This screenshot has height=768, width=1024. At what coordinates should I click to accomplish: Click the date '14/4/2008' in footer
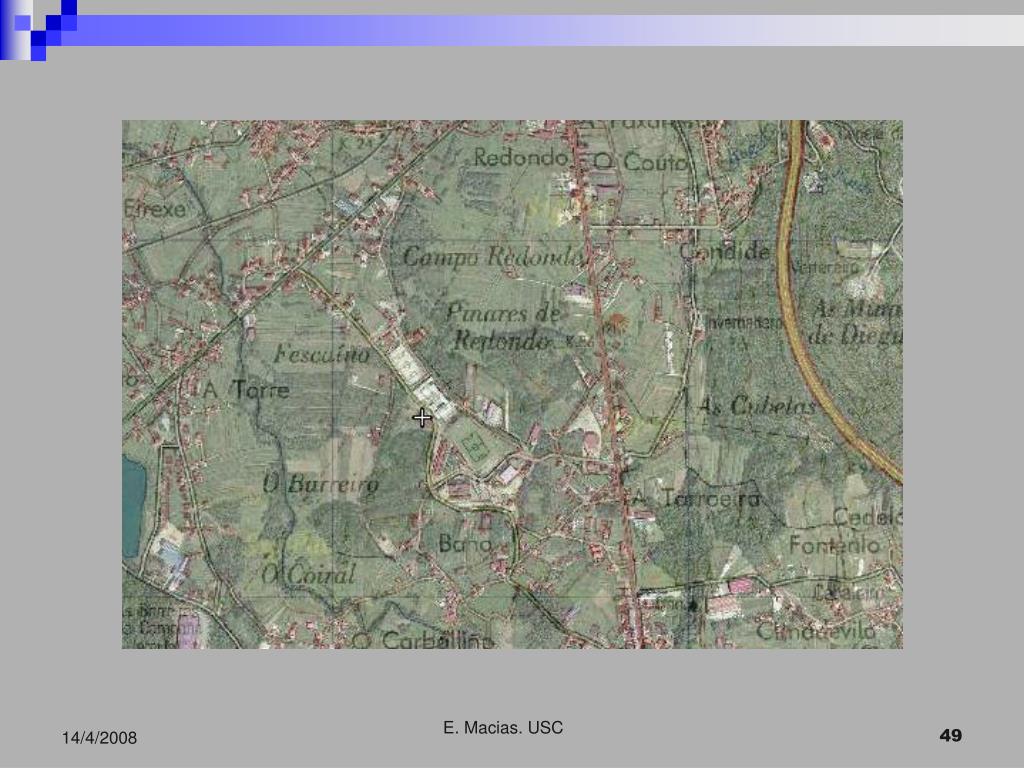99,738
